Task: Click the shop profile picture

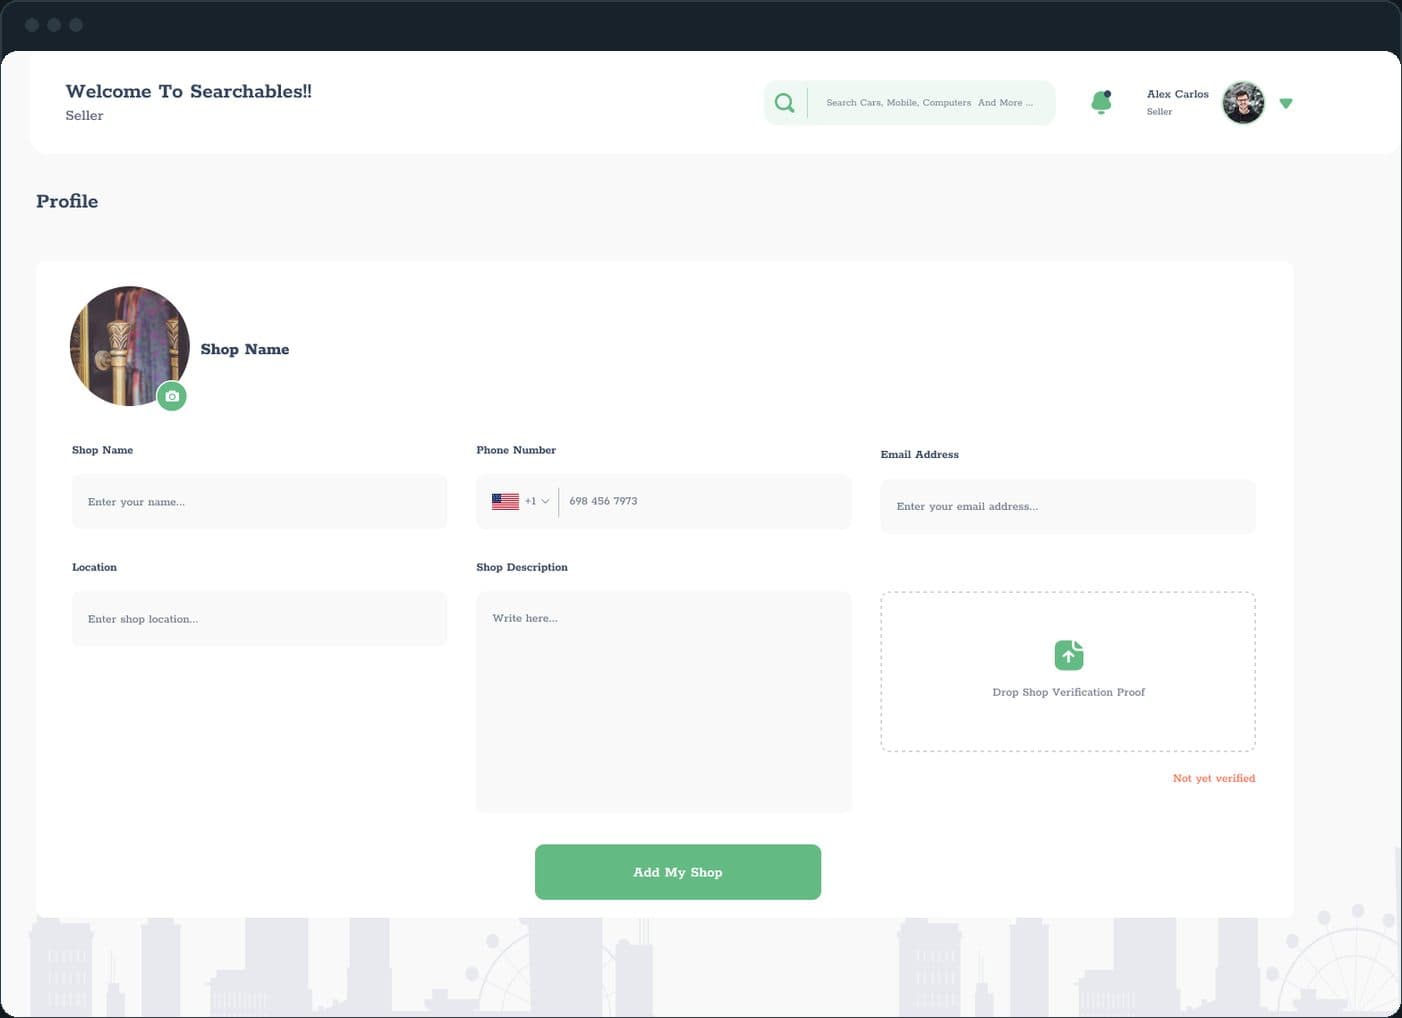Action: coord(130,346)
